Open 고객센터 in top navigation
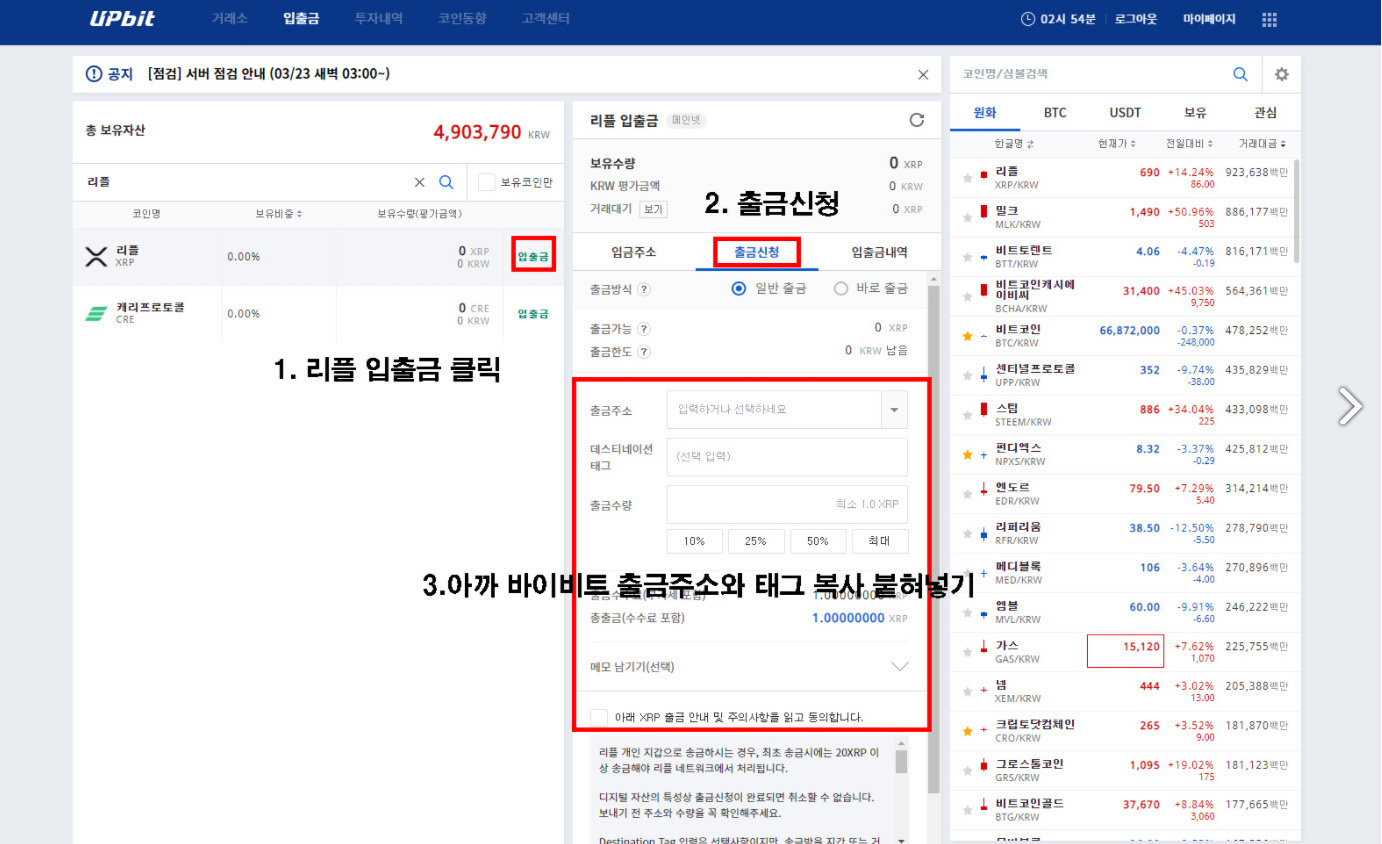The width and height of the screenshot is (1382, 844). pyautogui.click(x=546, y=19)
